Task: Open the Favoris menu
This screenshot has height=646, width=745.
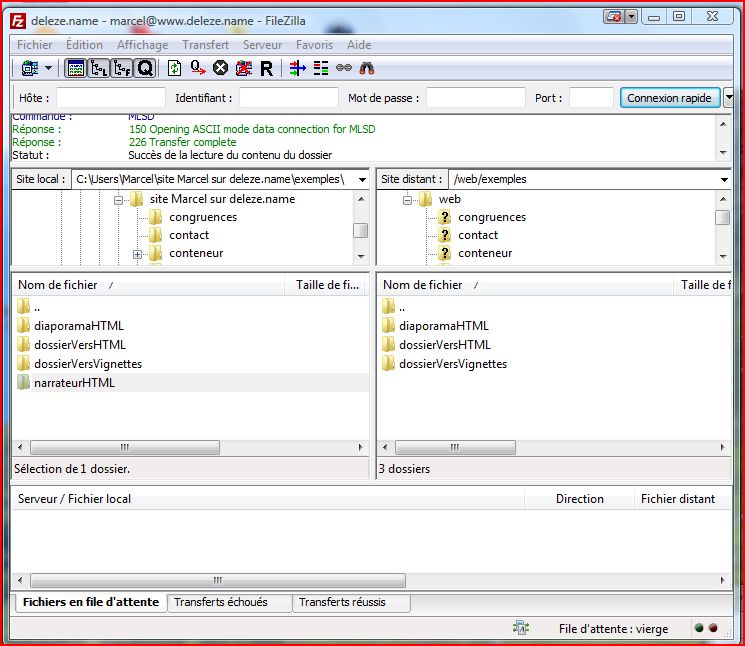Action: 314,45
